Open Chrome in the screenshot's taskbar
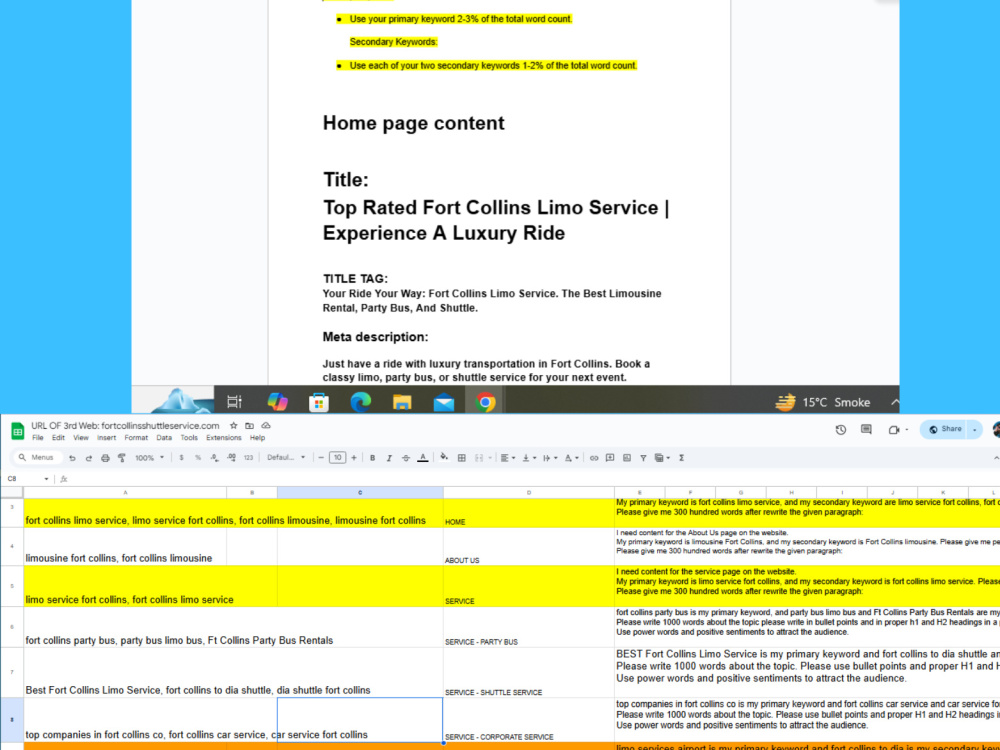This screenshot has width=1000, height=750. (485, 402)
